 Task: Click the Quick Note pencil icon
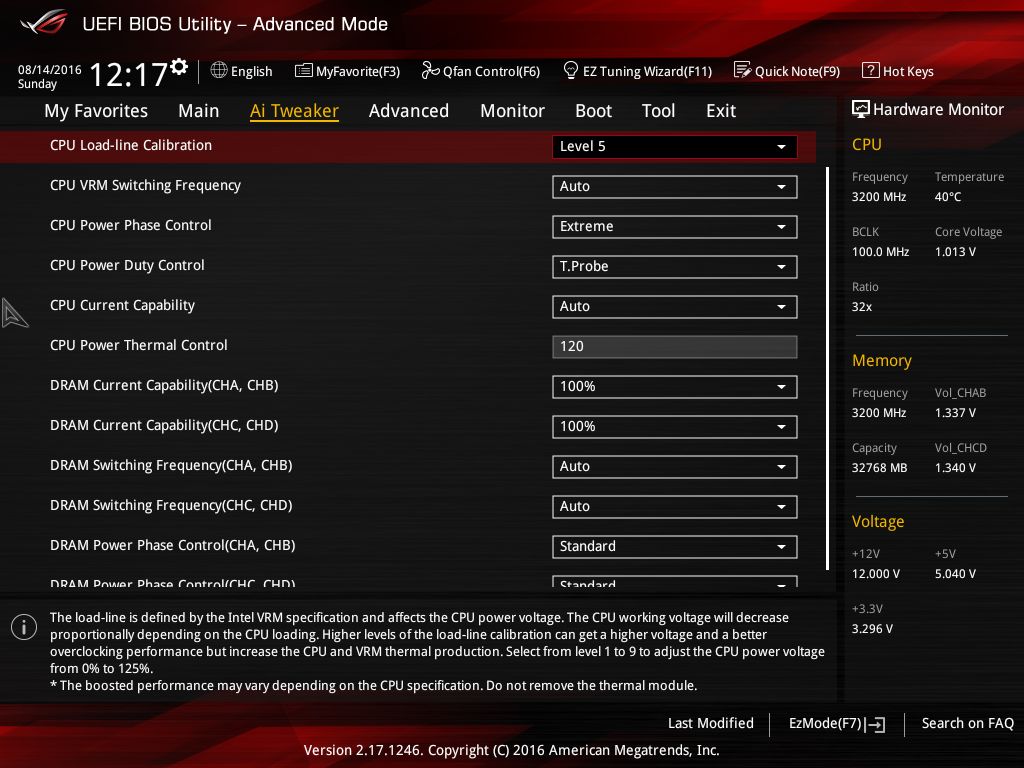pos(743,70)
